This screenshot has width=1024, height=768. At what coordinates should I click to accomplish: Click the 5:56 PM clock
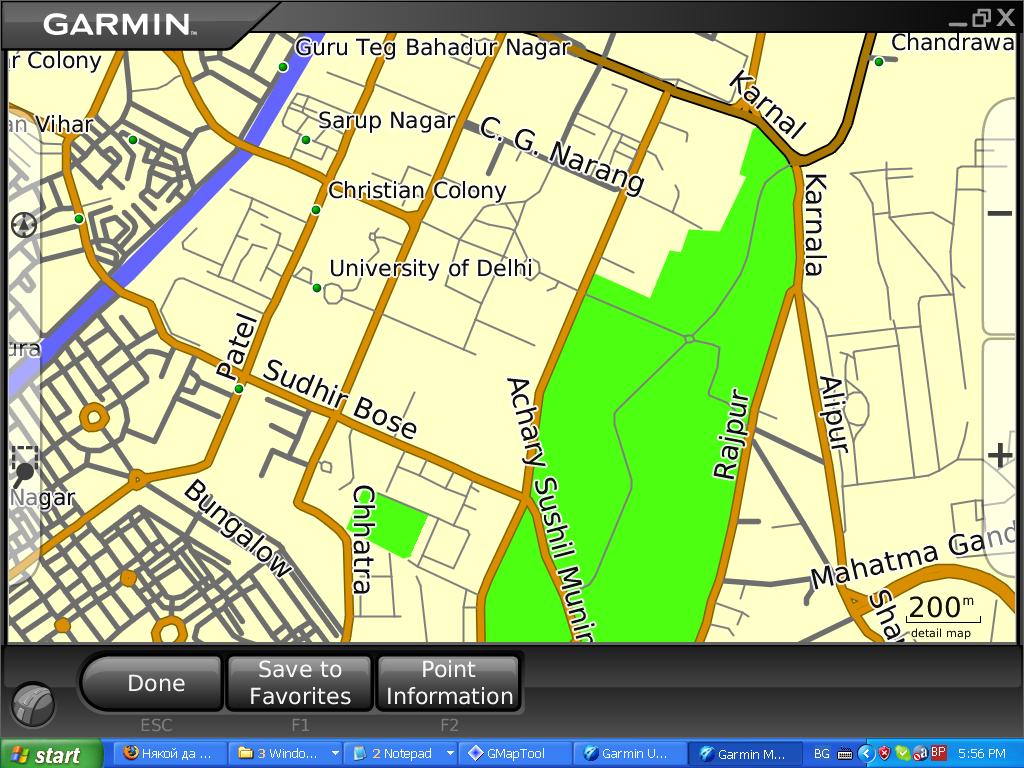[982, 754]
